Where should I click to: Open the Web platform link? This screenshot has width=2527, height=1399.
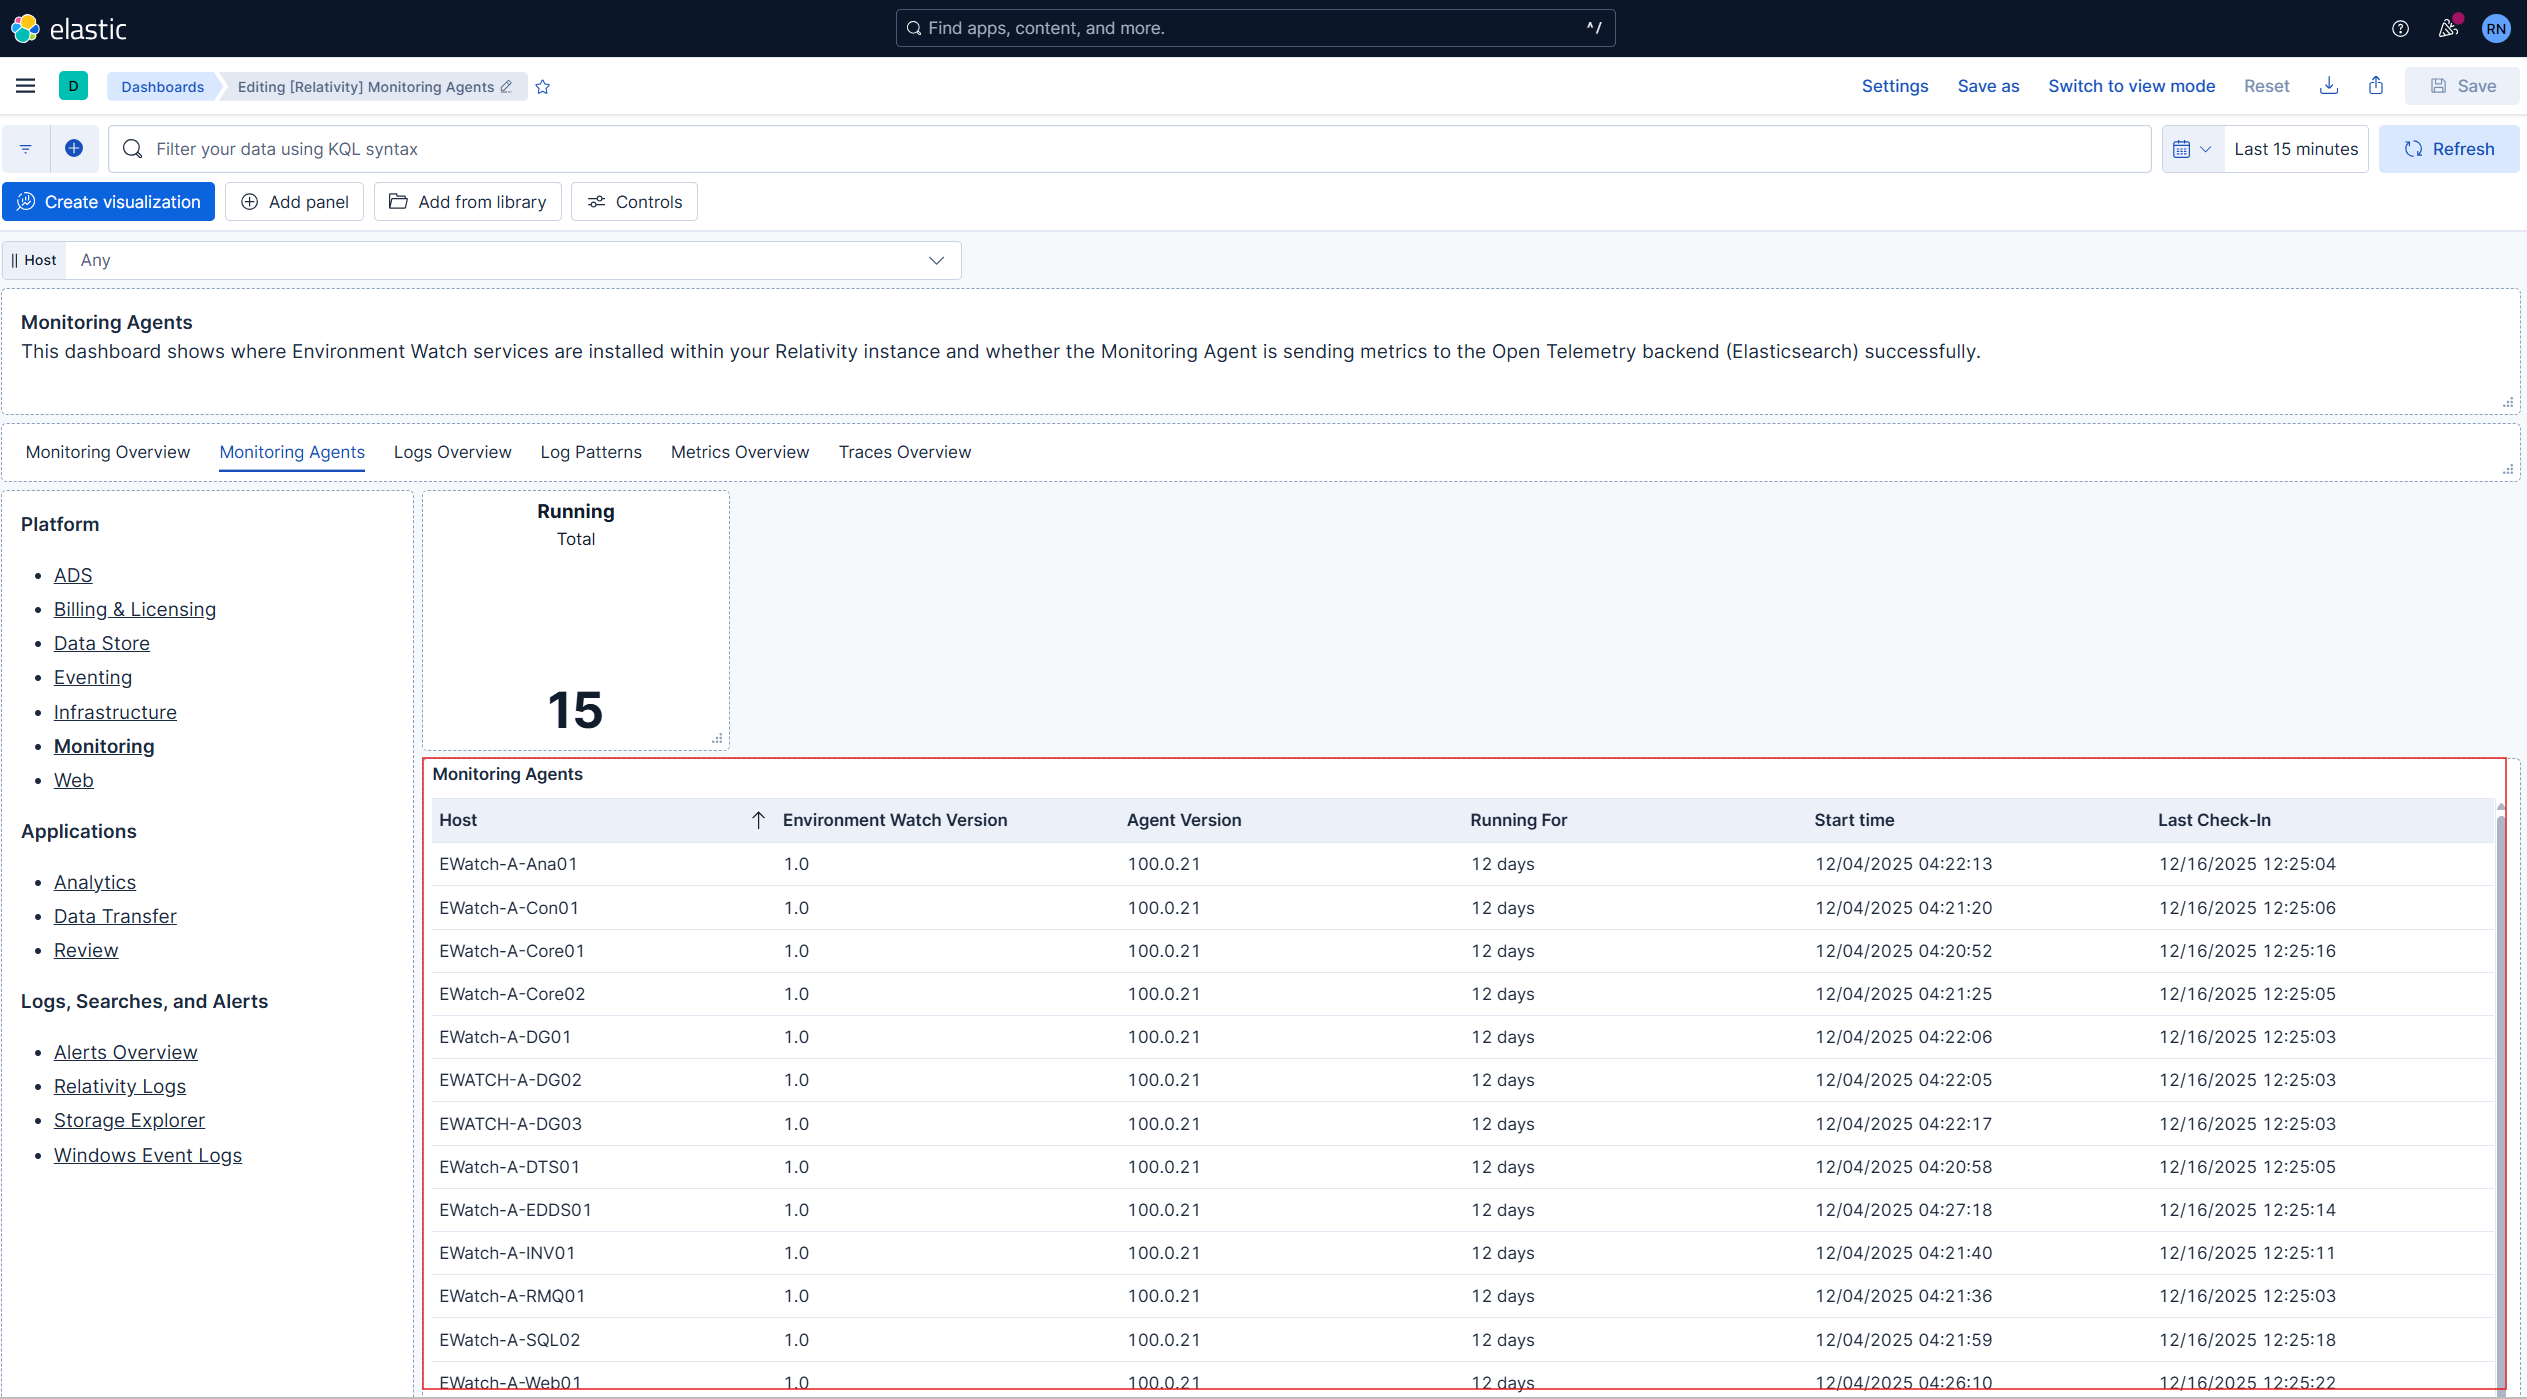[74, 780]
